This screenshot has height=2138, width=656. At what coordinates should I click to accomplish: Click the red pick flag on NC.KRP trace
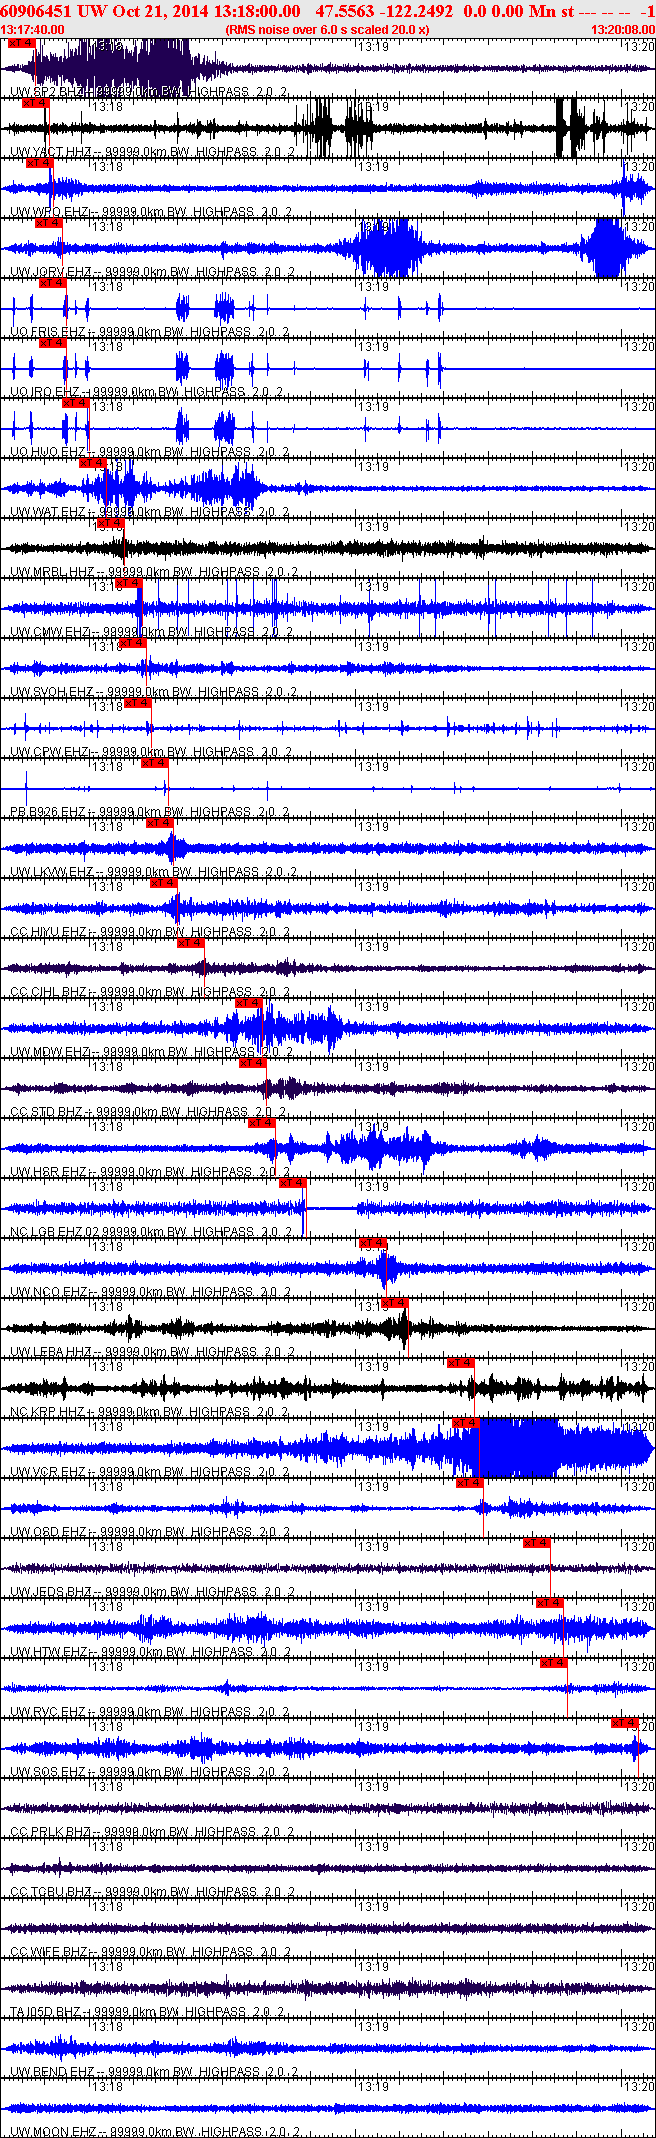pyautogui.click(x=460, y=1363)
